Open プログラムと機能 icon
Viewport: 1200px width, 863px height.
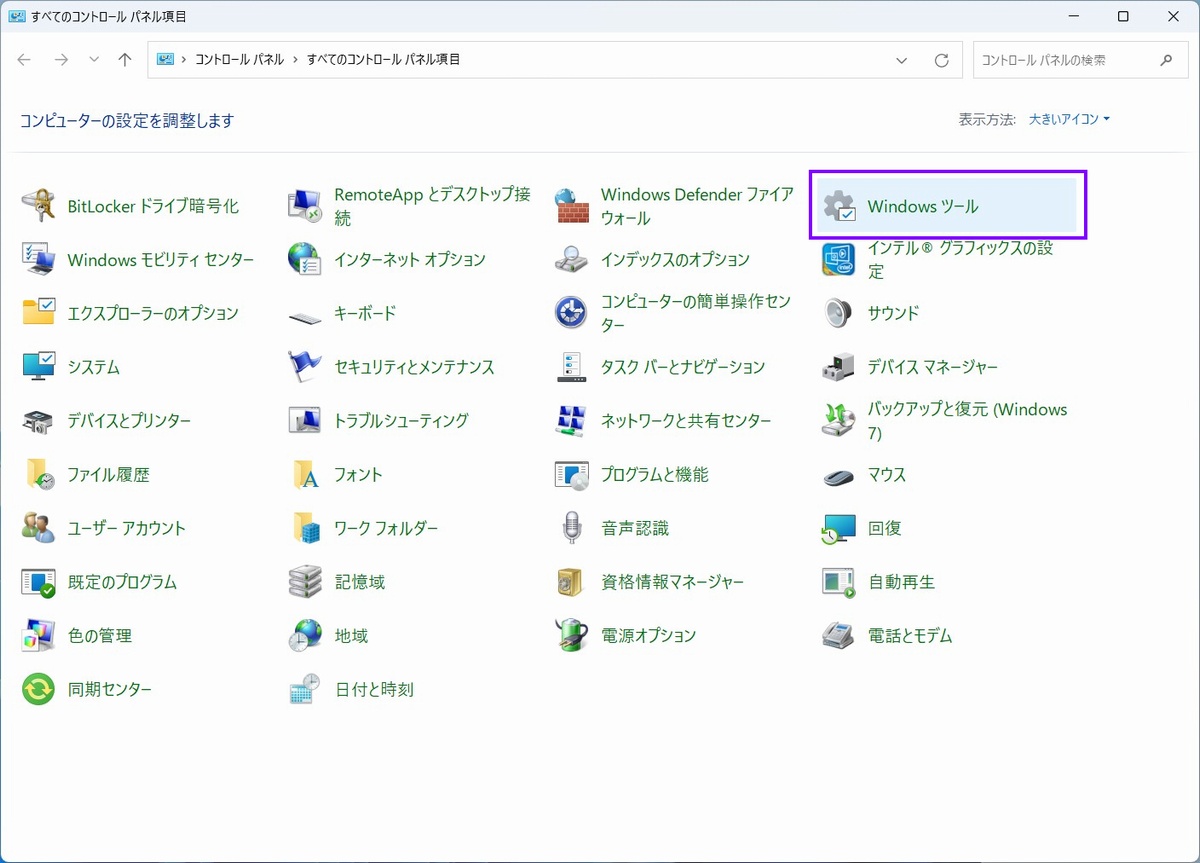point(572,475)
